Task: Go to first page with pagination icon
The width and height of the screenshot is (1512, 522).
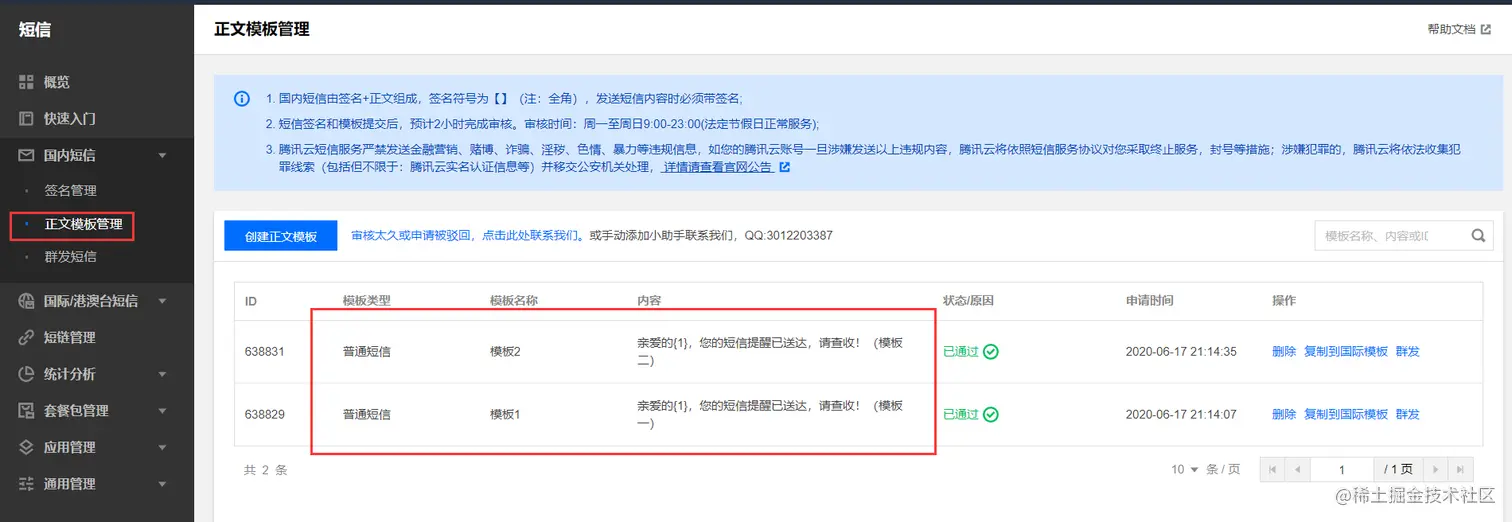Action: click(x=1272, y=469)
